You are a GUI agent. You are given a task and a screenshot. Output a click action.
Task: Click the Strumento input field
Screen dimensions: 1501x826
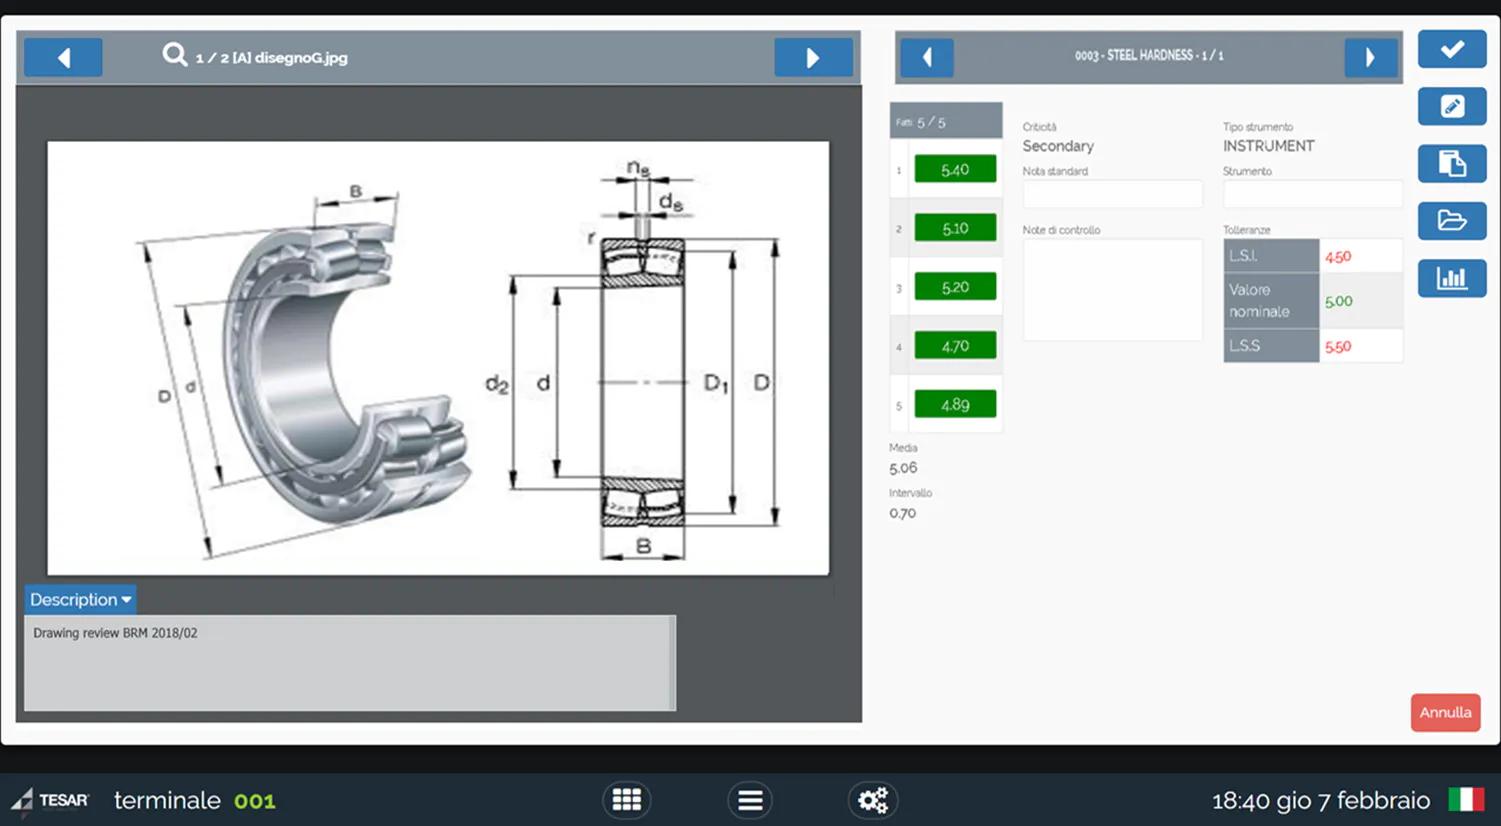[1312, 194]
